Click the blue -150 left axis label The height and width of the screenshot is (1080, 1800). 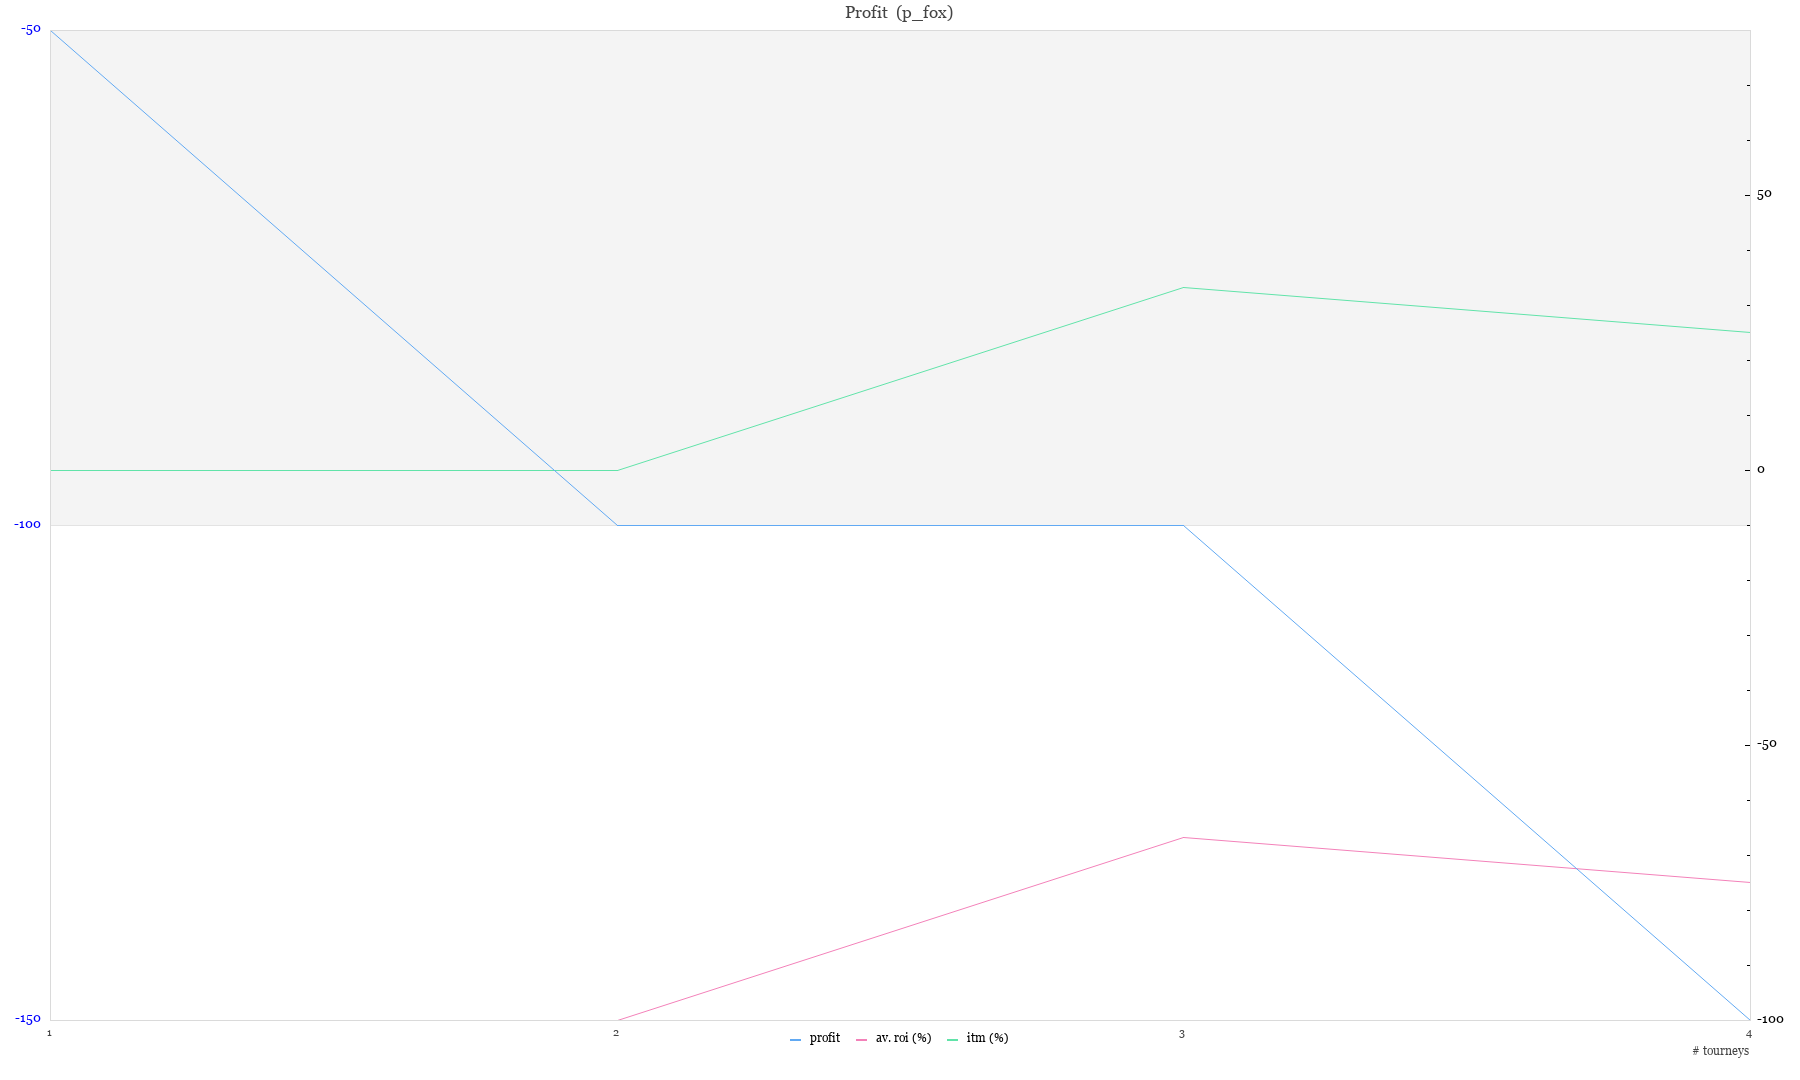click(27, 1019)
